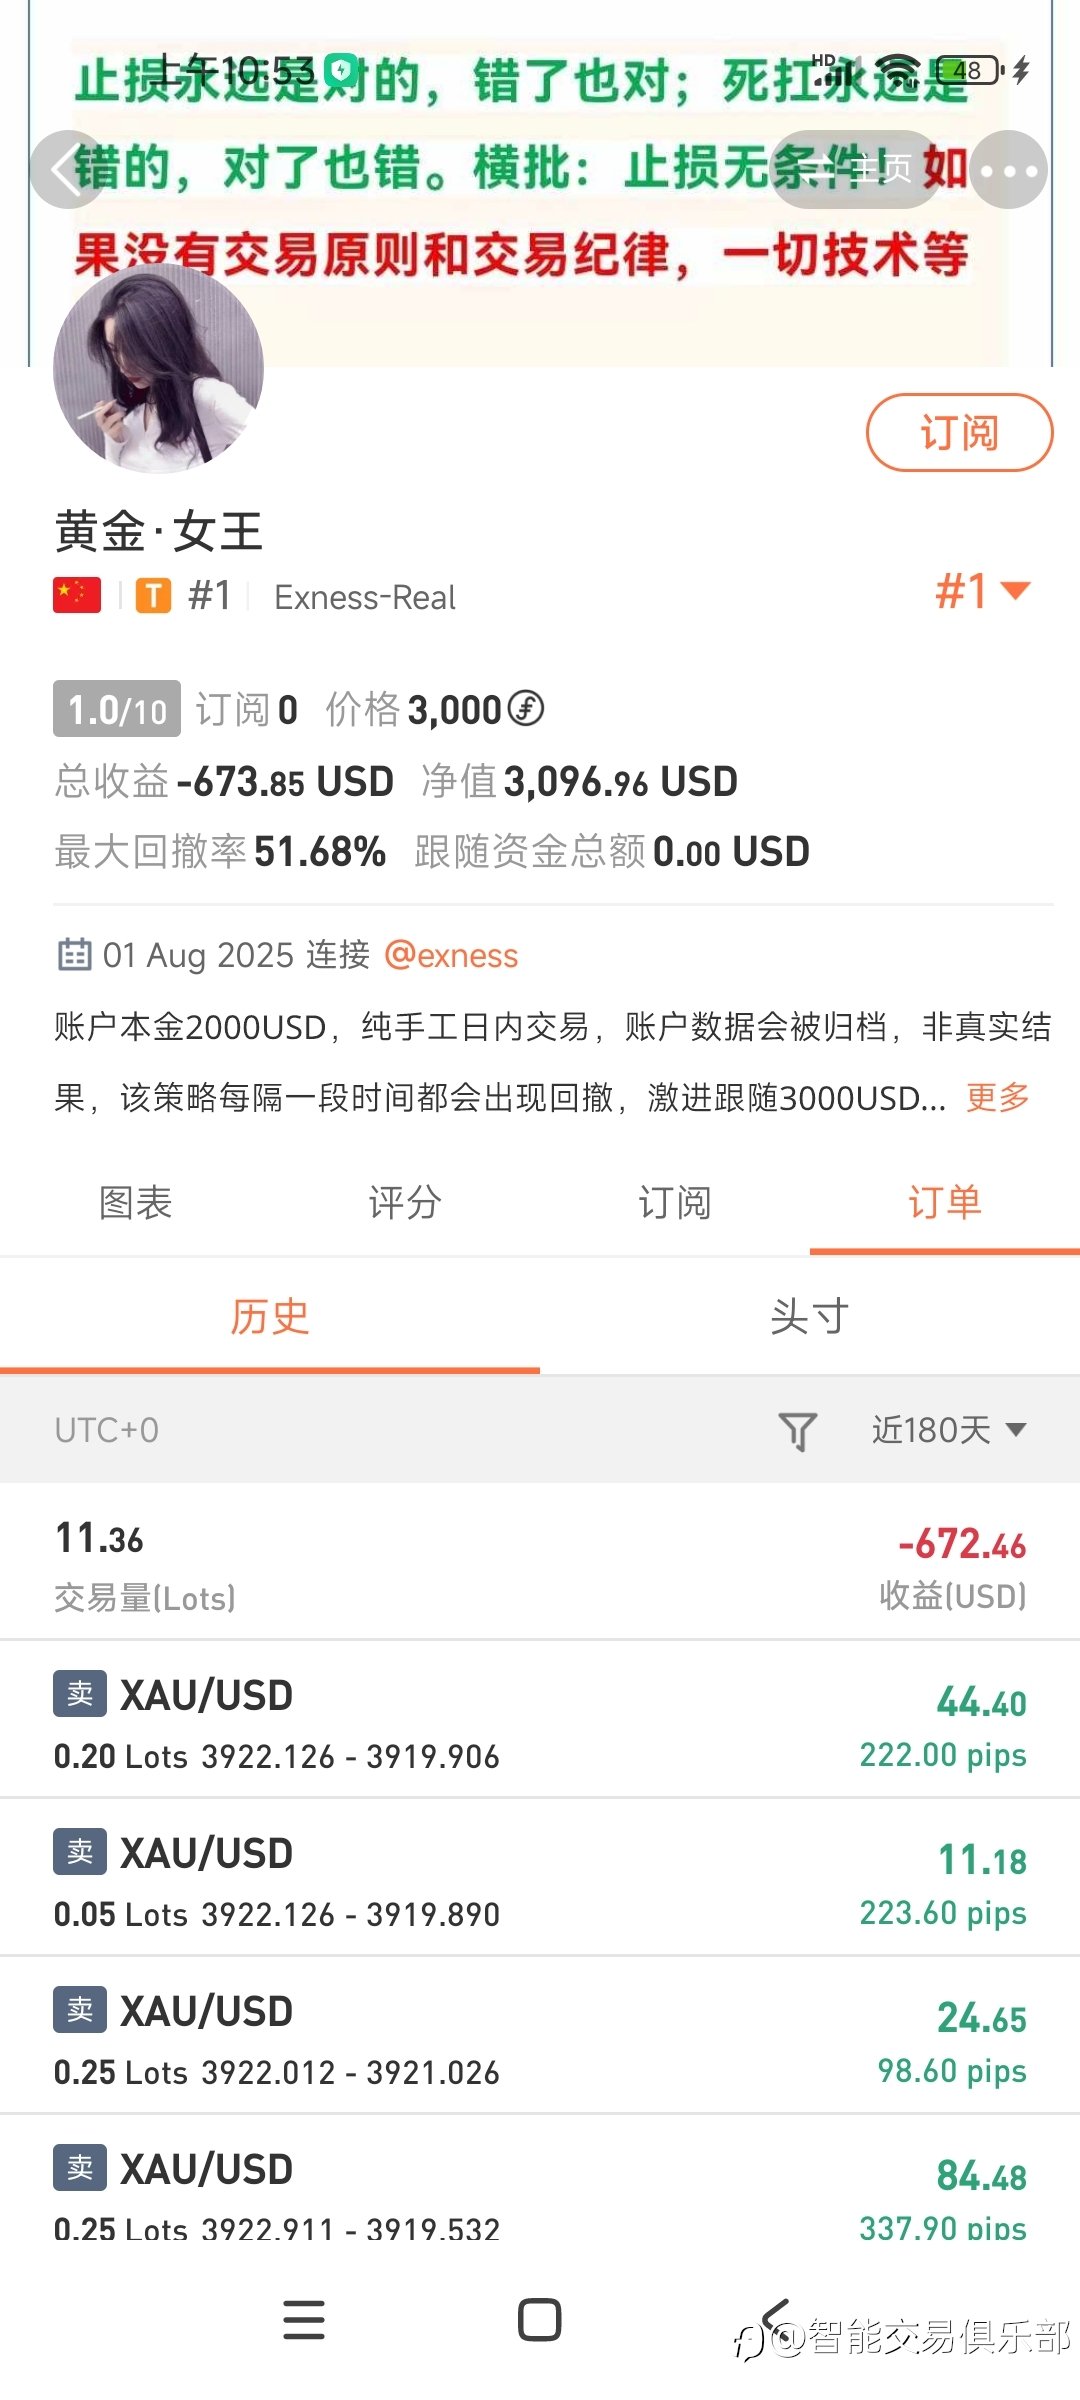Tap the back arrow at top left
Viewport: 1080px width, 2400px height.
coord(68,169)
